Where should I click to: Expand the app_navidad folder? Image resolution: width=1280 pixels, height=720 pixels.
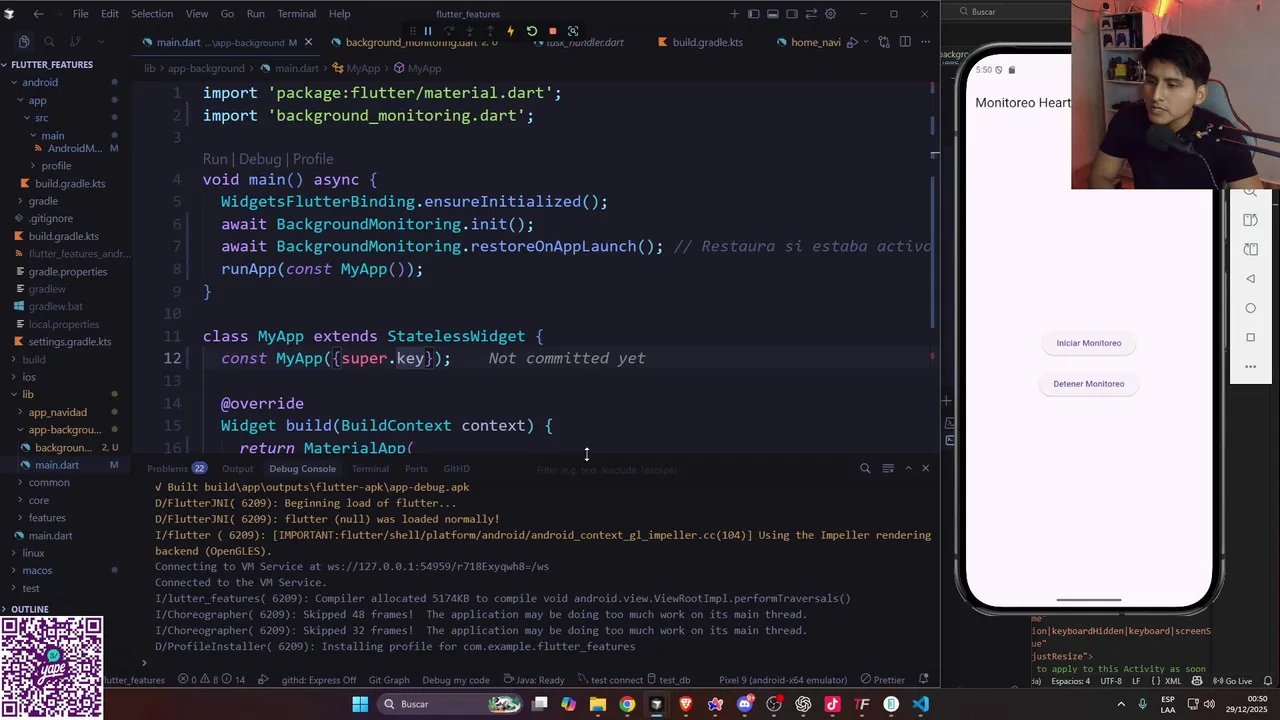57,412
